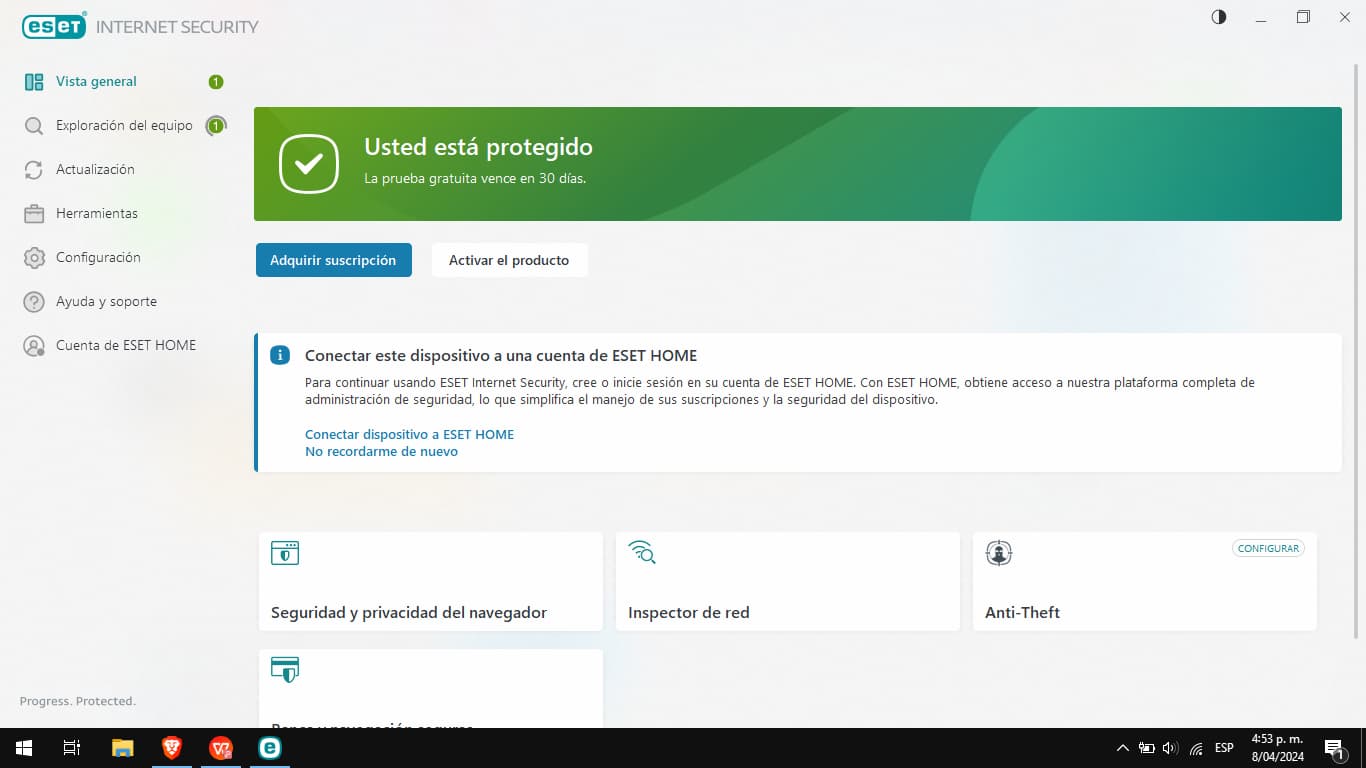The image size is (1366, 768).
Task: Click the Usted está protegido heading
Action: click(x=478, y=147)
